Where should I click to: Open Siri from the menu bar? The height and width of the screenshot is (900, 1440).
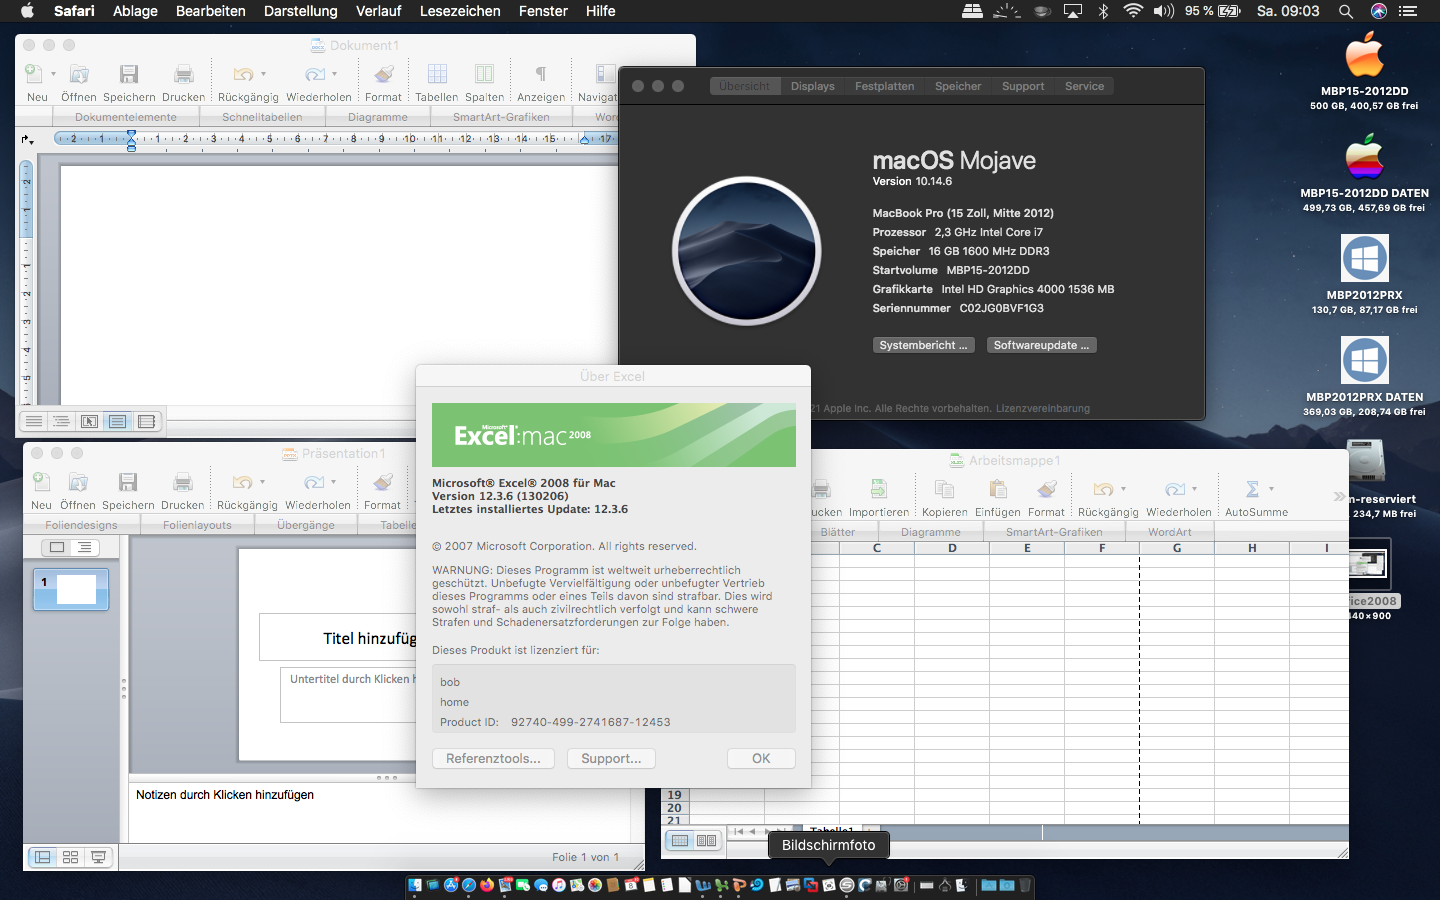[1379, 11]
